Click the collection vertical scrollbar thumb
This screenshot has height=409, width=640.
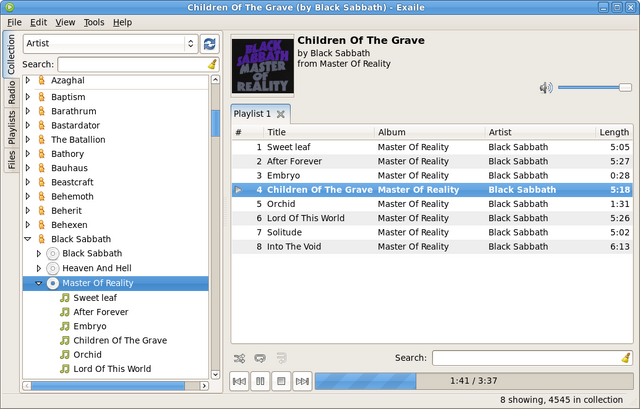[x=216, y=124]
